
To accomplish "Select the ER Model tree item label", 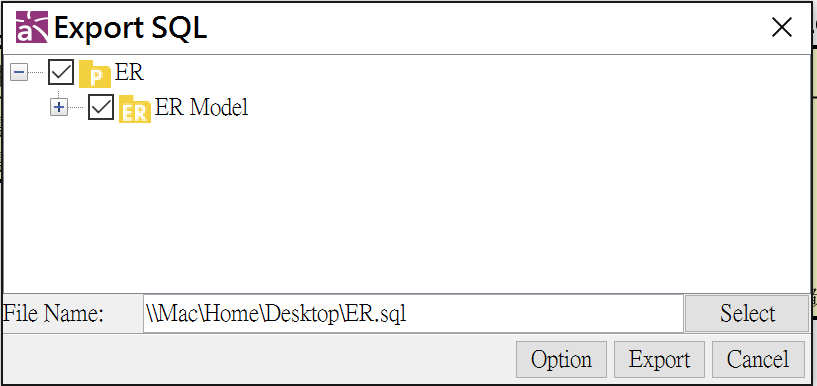I will click(202, 108).
